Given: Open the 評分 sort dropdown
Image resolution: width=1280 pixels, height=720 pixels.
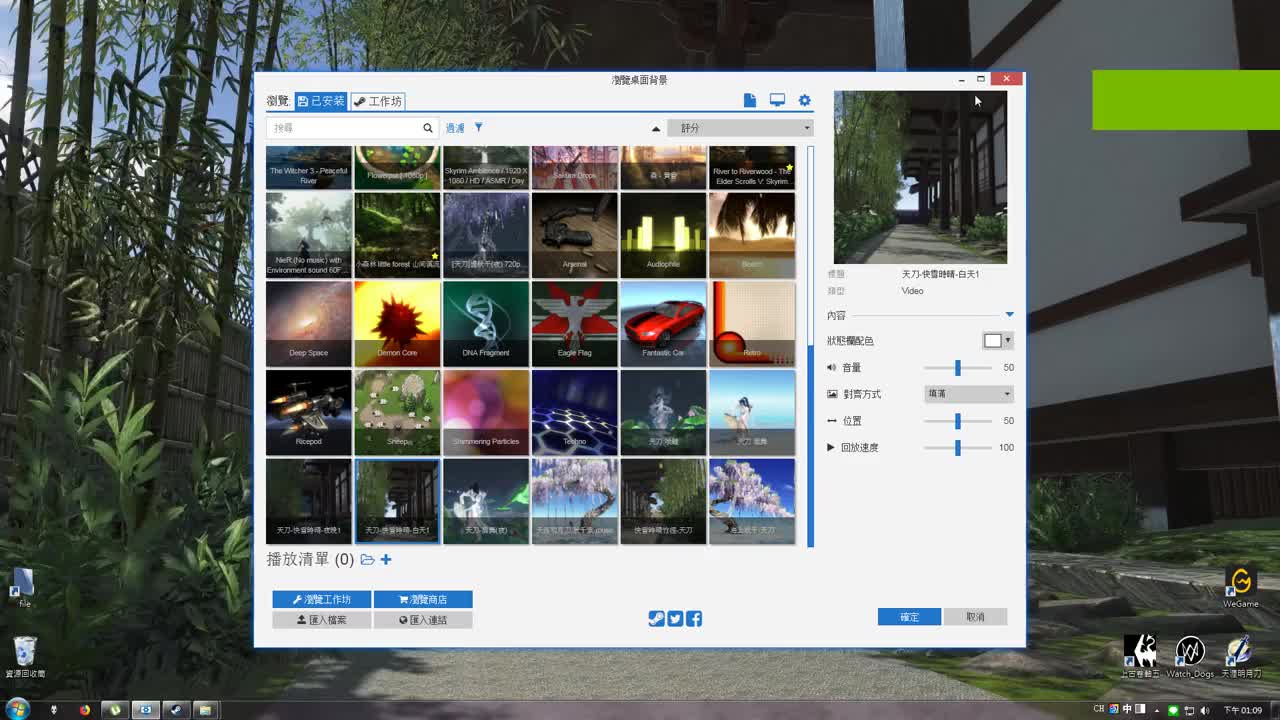Looking at the screenshot, I should tap(740, 128).
